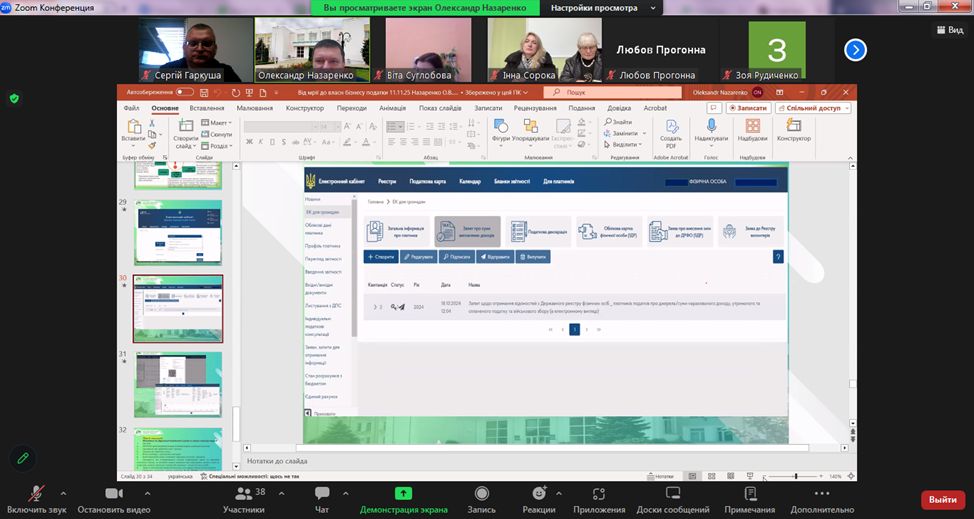Click the Record (Запись) icon

pyautogui.click(x=482, y=494)
